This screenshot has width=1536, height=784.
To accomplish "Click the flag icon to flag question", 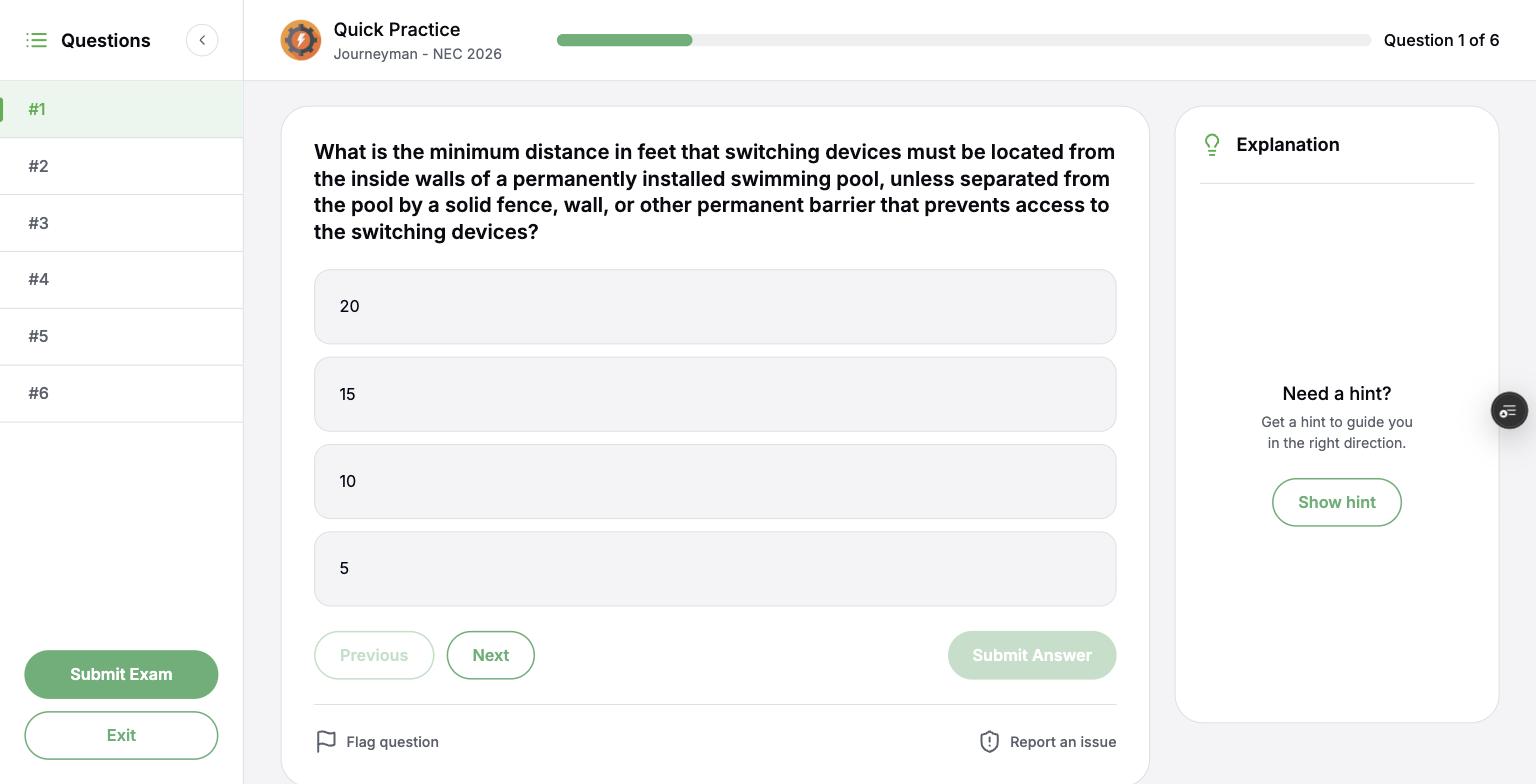I will [326, 742].
